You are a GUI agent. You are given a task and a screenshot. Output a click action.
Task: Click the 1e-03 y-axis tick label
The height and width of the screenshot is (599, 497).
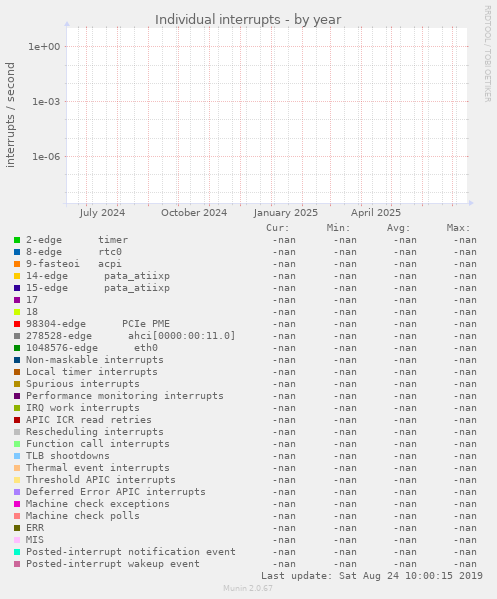[46, 102]
